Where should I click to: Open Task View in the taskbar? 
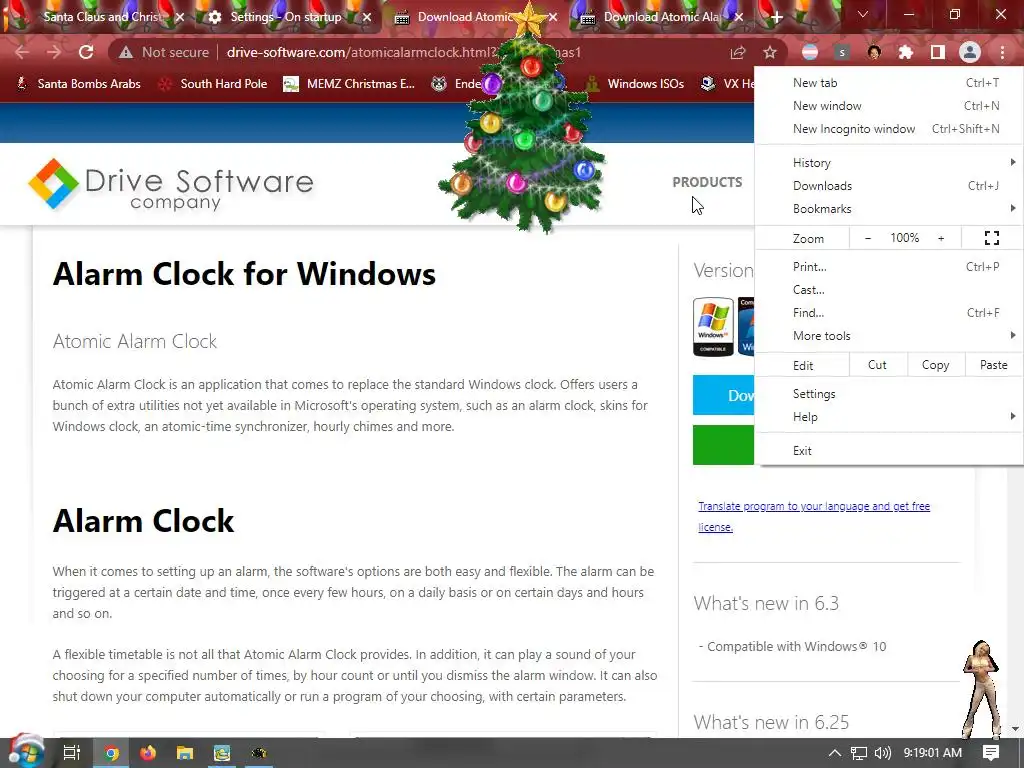(x=72, y=753)
